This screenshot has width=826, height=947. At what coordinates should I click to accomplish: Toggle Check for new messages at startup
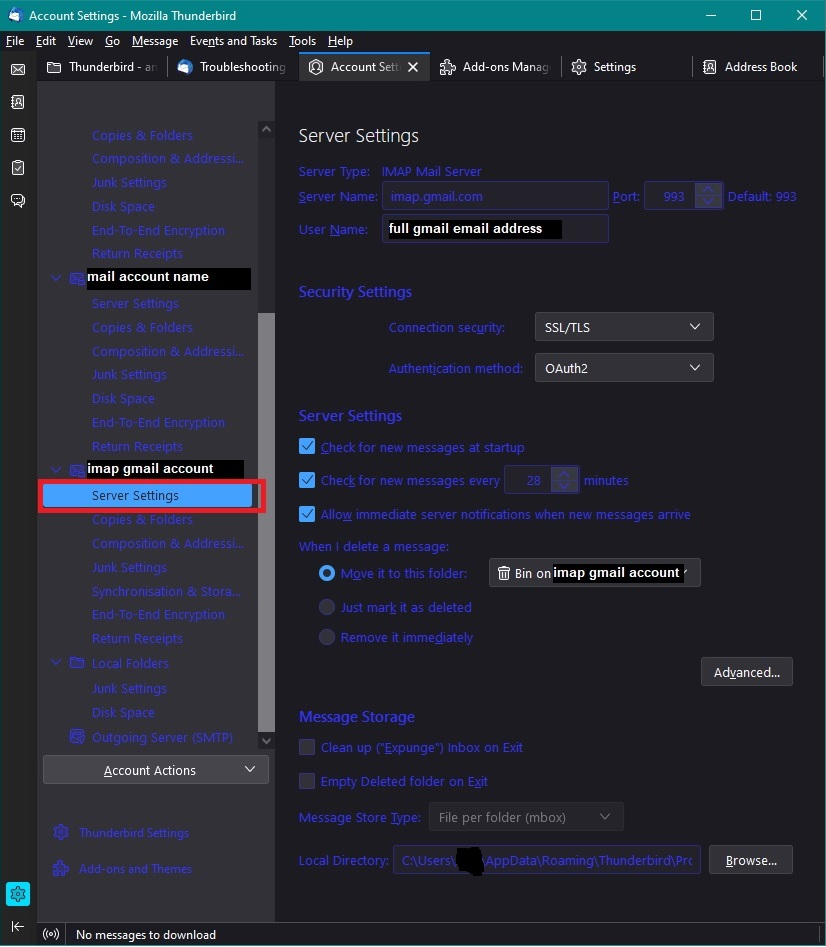pyautogui.click(x=307, y=446)
